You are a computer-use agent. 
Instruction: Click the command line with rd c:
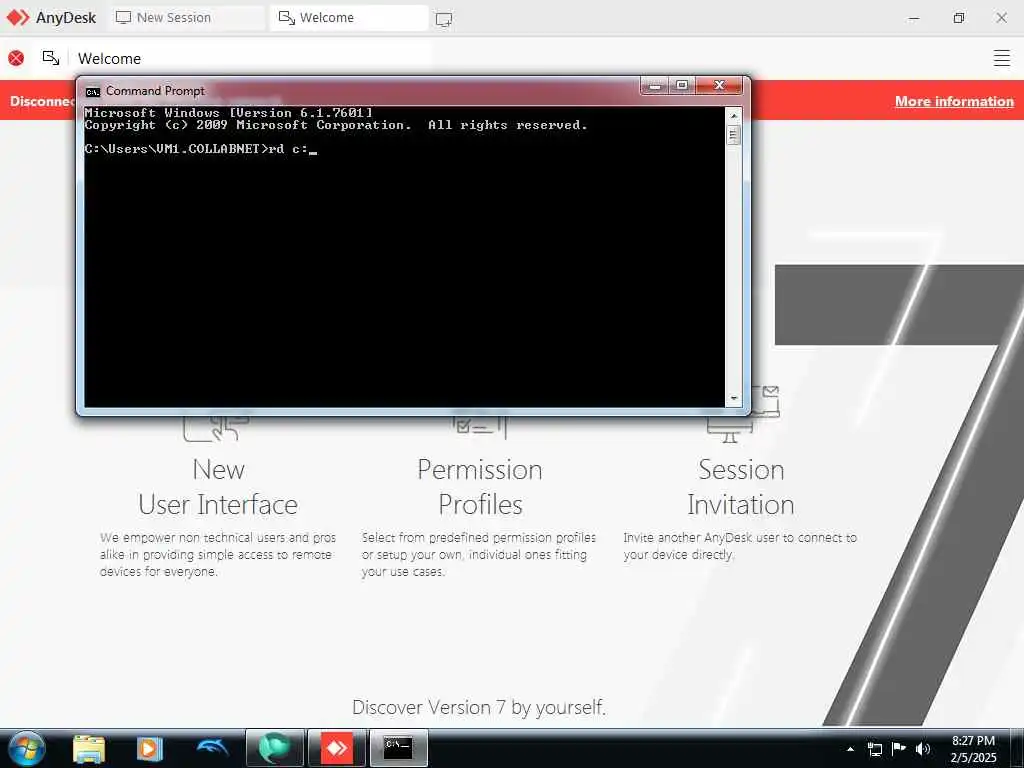click(200, 149)
